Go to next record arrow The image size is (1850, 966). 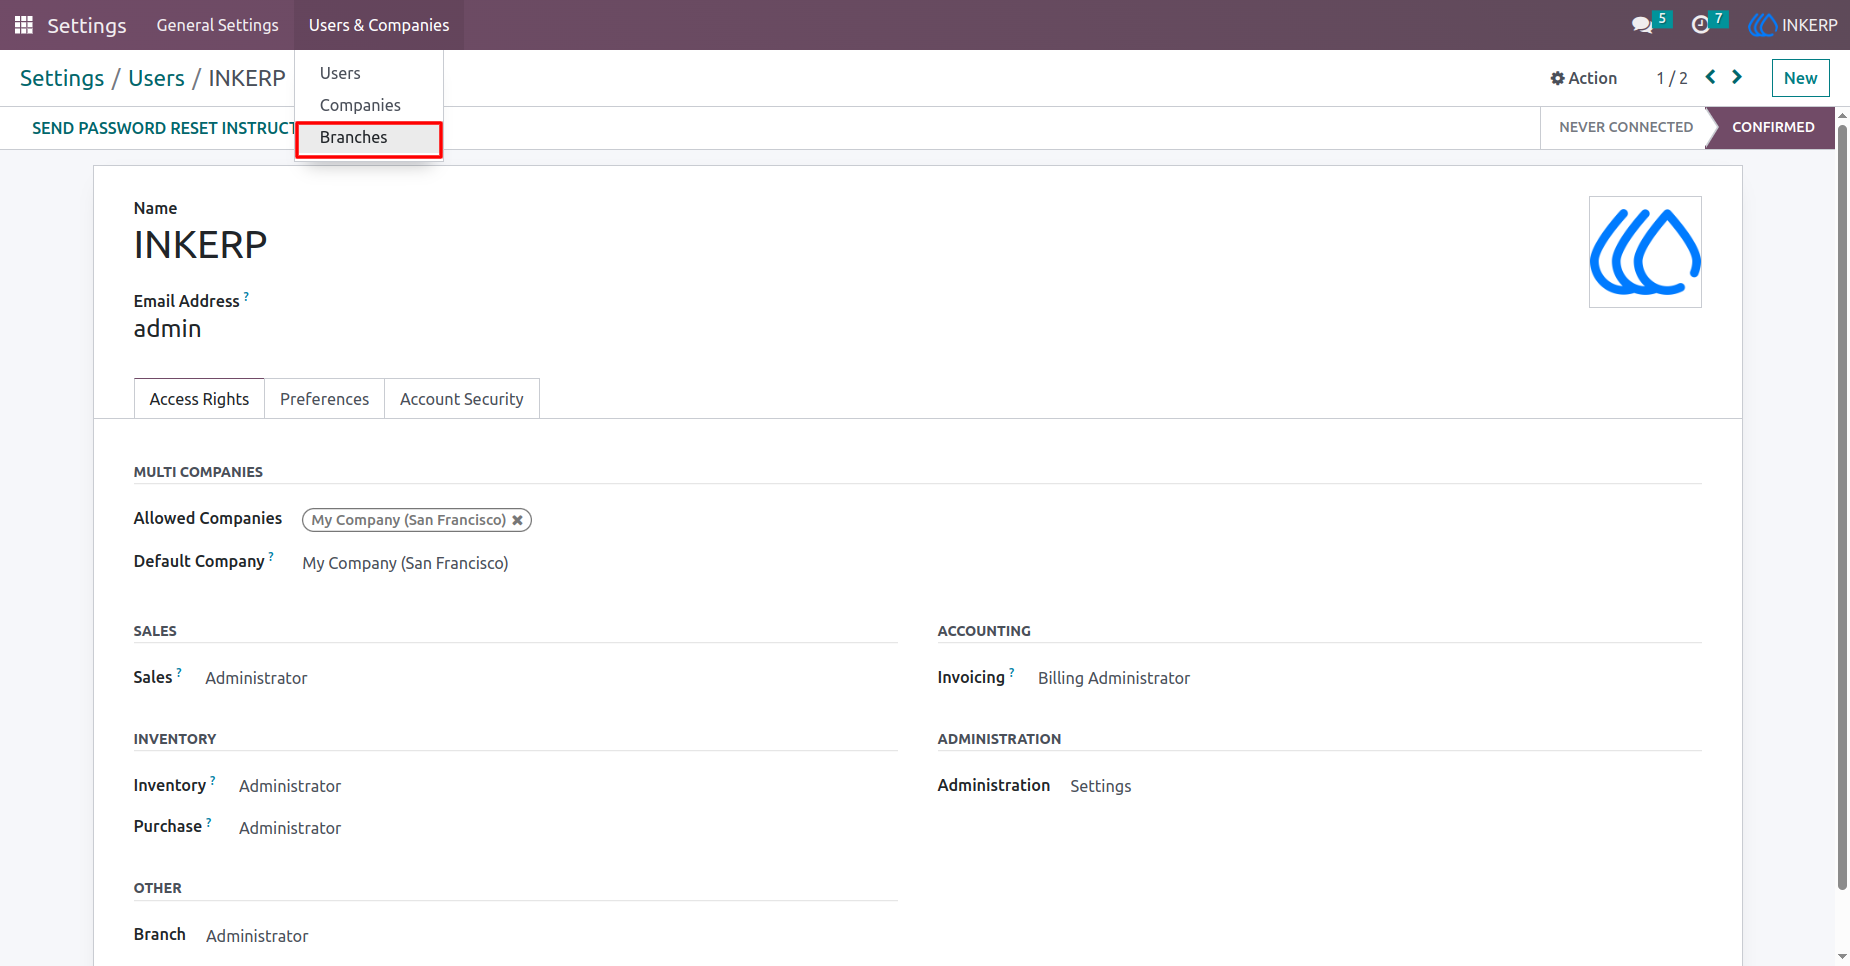[x=1737, y=77]
